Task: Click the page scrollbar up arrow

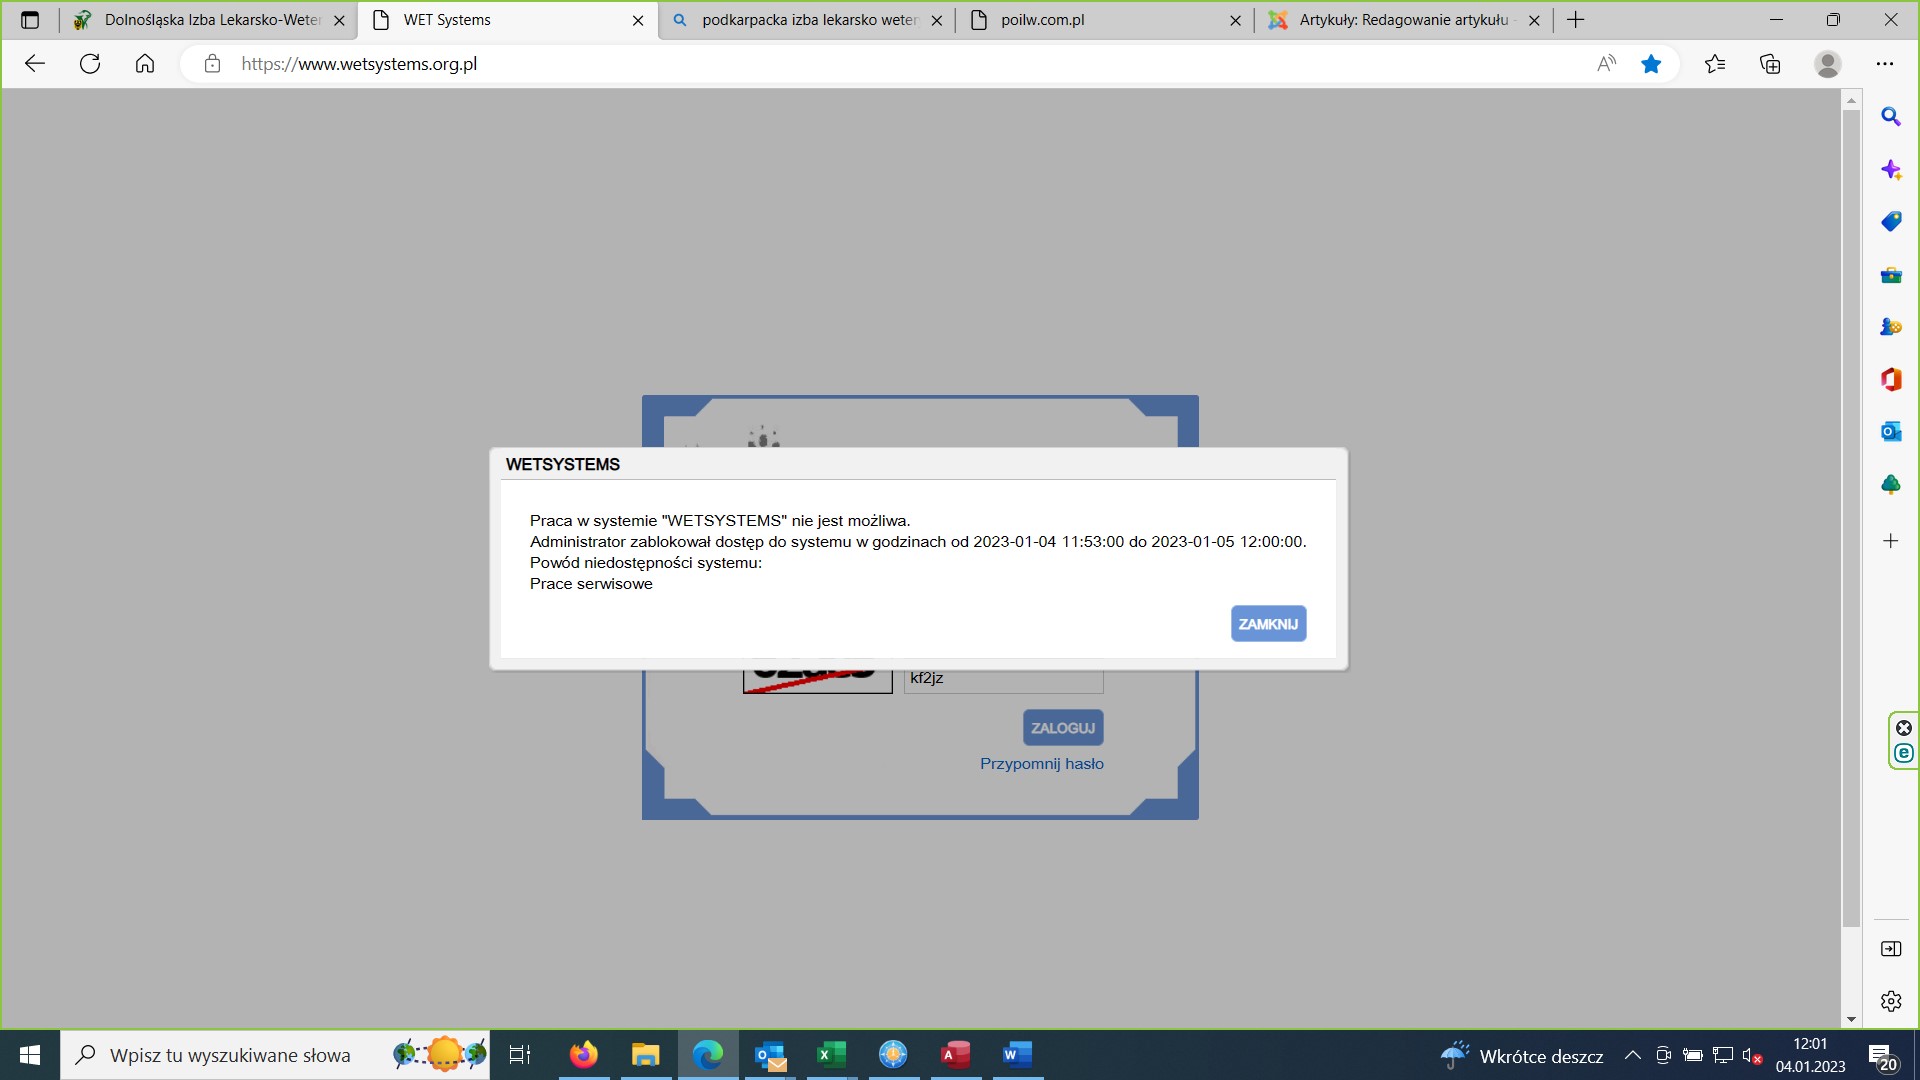Action: point(1851,100)
